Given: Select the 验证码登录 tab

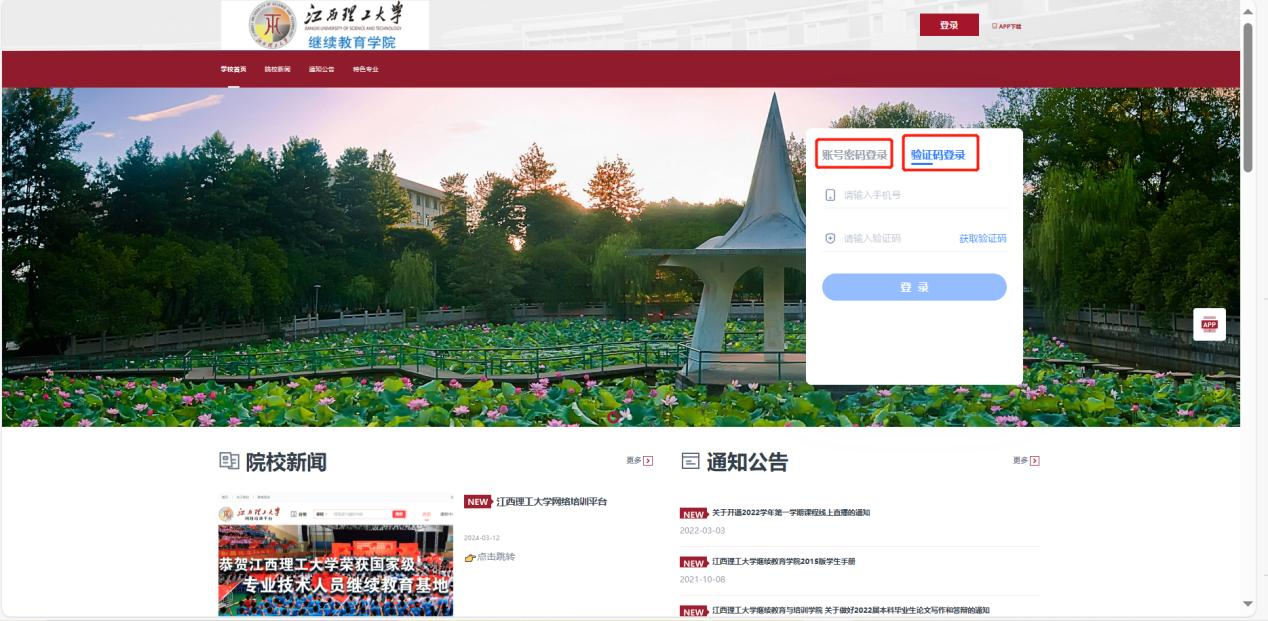Looking at the screenshot, I should tap(938, 155).
